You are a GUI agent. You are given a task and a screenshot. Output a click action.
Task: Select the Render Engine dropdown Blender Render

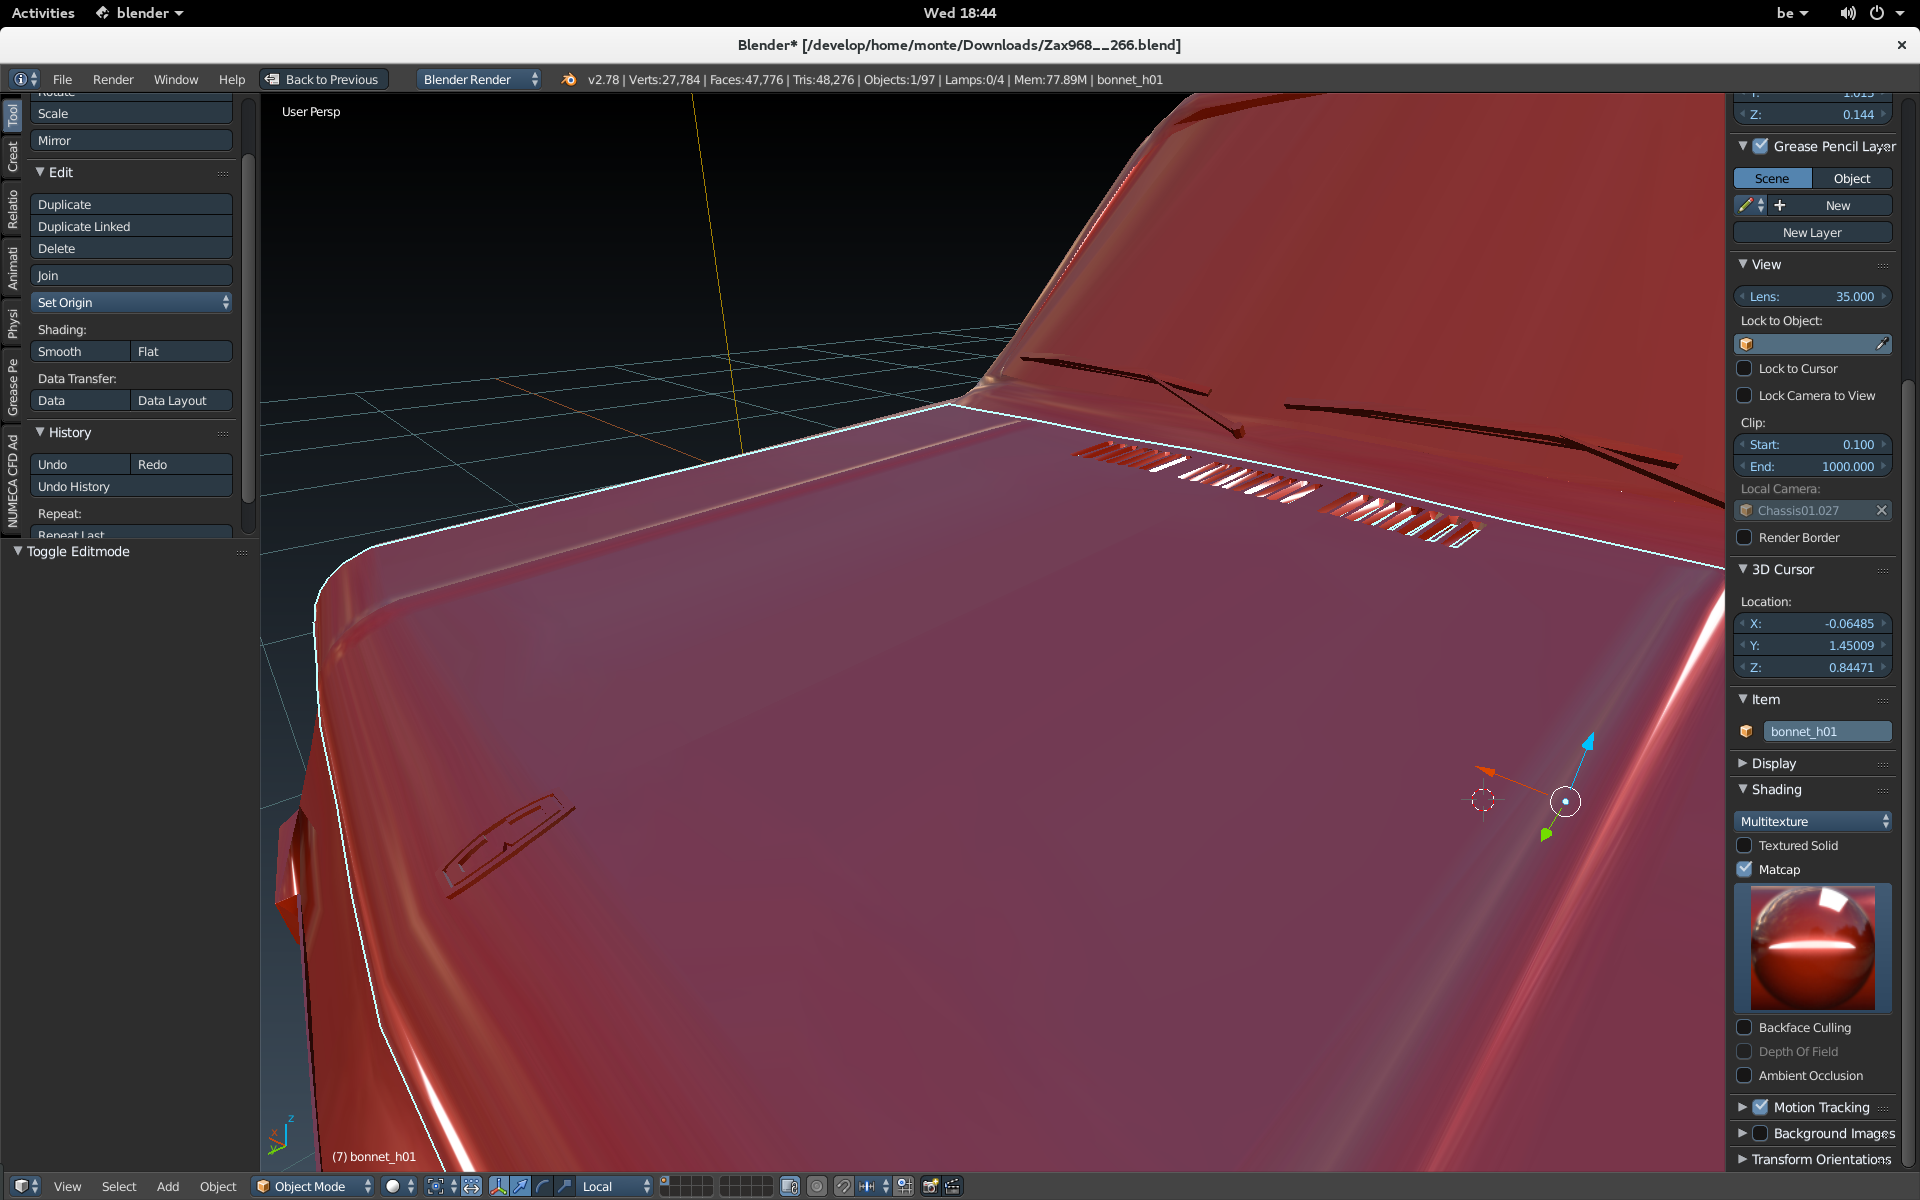pyautogui.click(x=476, y=79)
